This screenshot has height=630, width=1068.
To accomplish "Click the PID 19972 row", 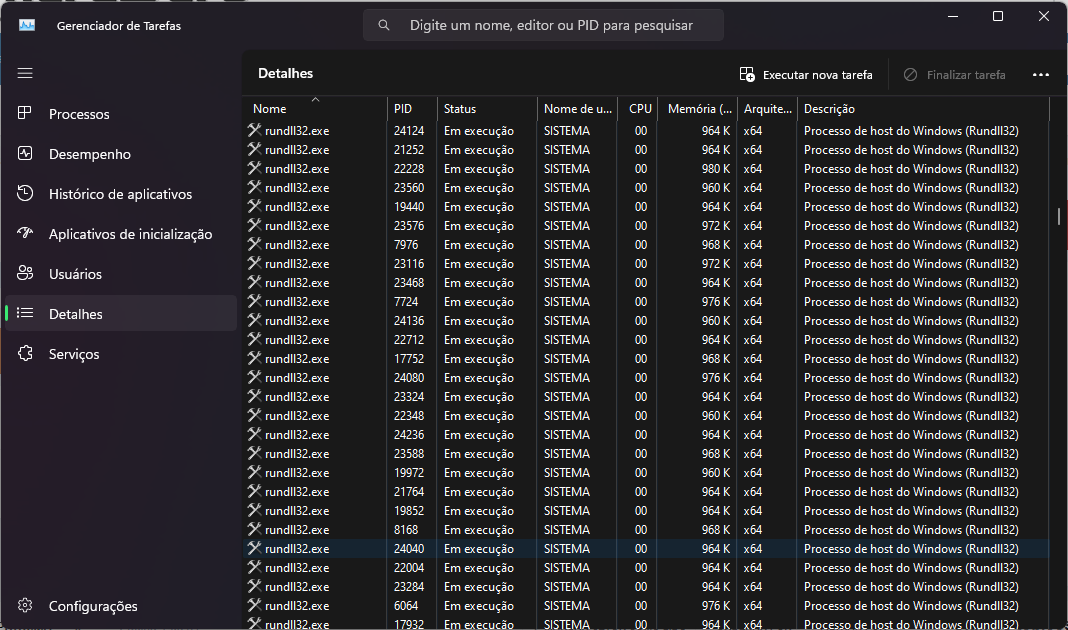I will point(646,472).
